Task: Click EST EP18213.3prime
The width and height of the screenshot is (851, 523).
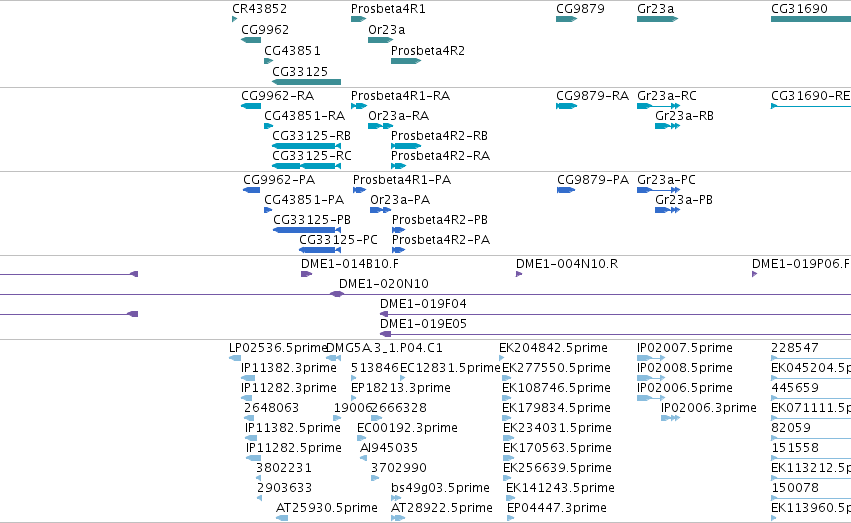Action: 401,388
